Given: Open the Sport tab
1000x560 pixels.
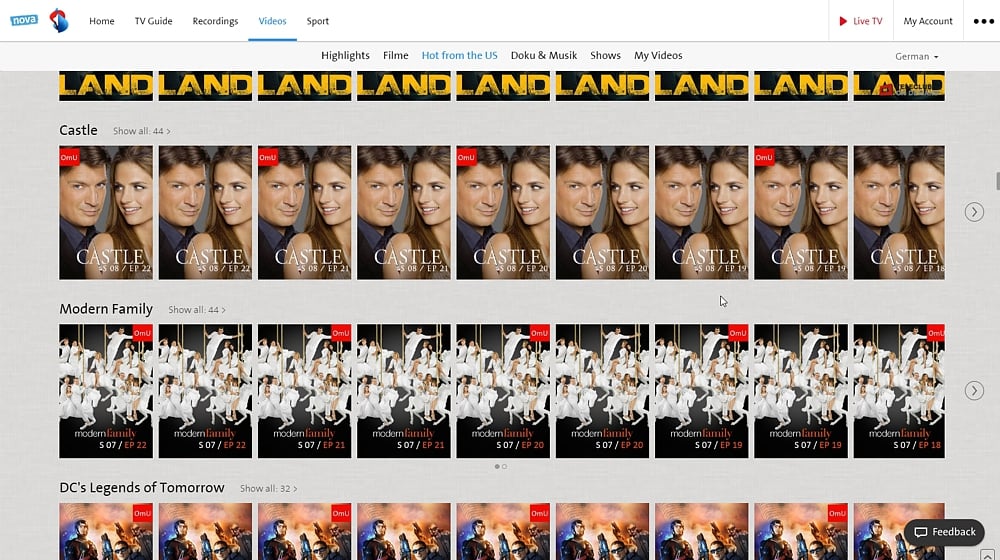Looking at the screenshot, I should click(x=318, y=21).
